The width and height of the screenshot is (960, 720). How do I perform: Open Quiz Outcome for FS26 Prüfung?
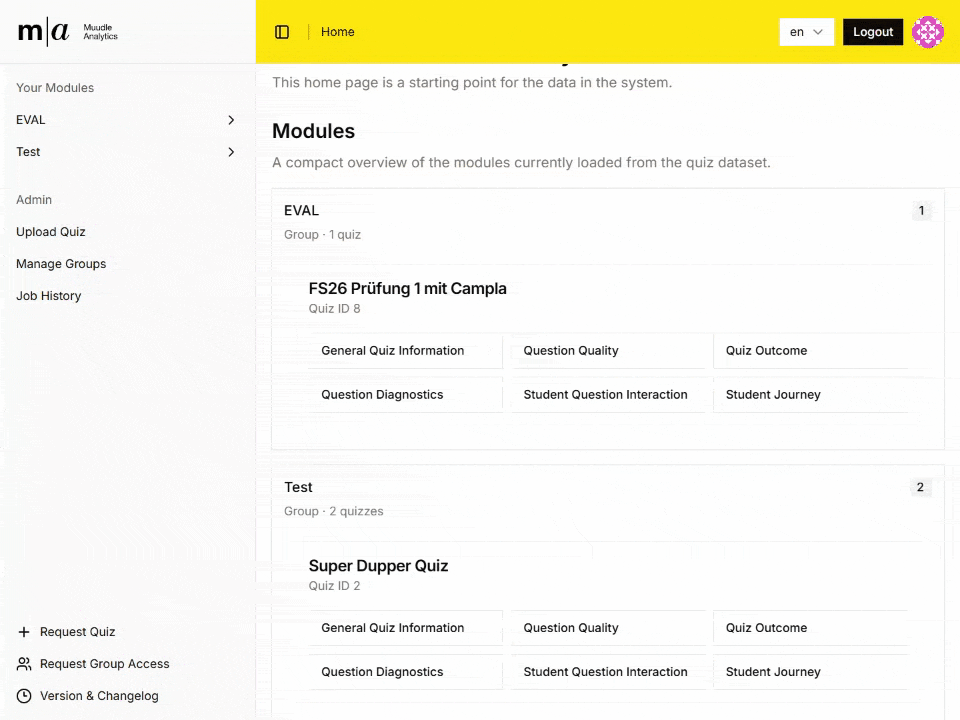811,351
